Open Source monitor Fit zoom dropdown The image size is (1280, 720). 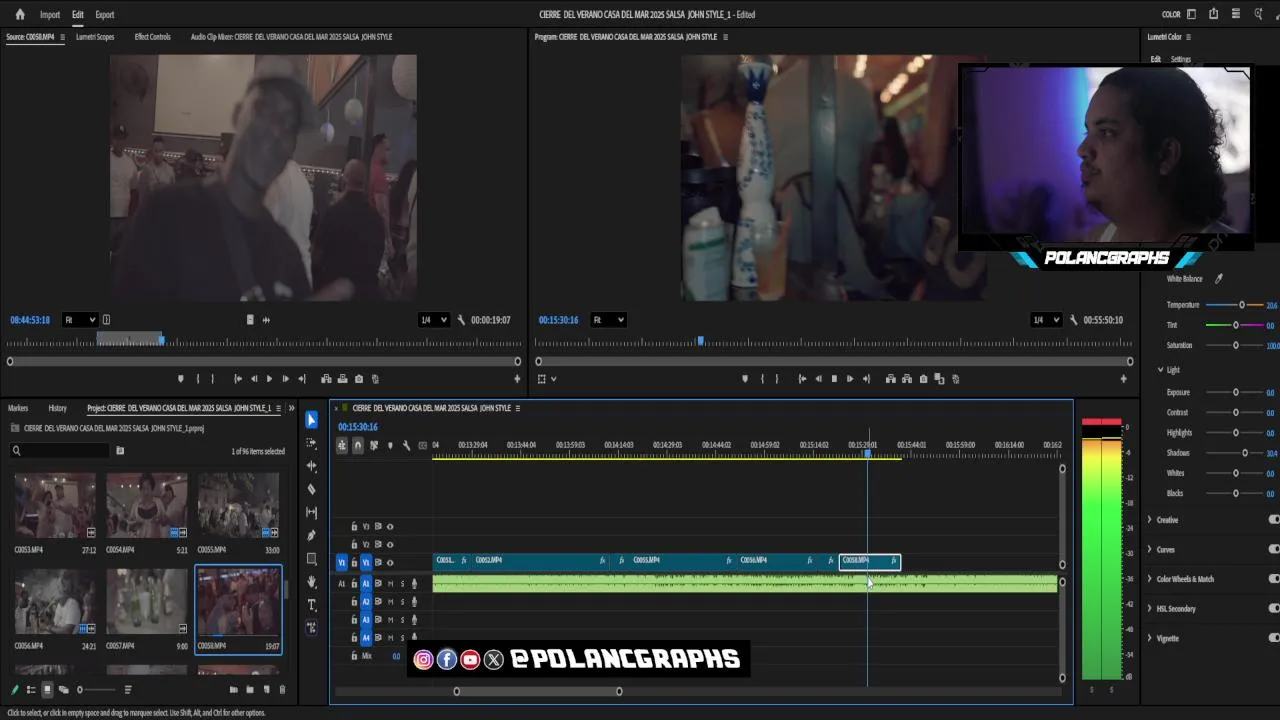[x=79, y=320]
